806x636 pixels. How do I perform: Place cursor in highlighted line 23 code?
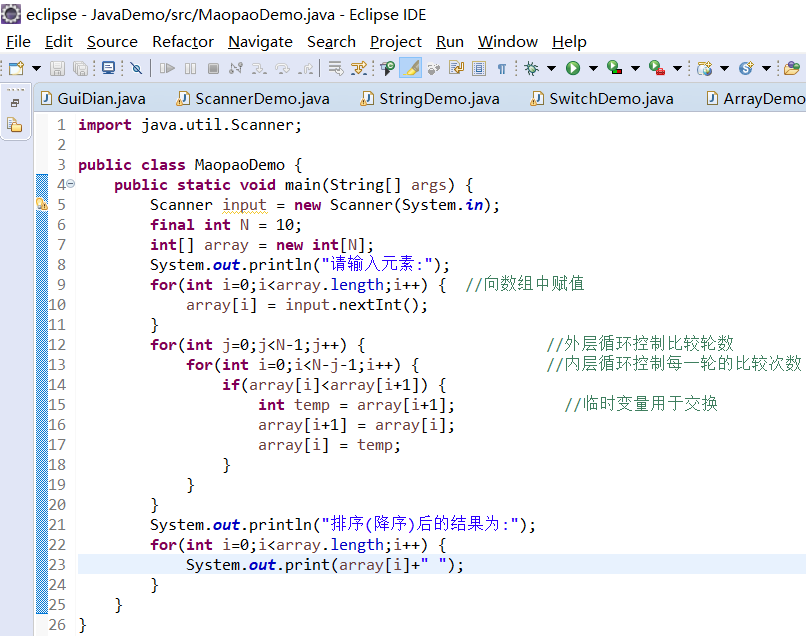[x=324, y=565]
